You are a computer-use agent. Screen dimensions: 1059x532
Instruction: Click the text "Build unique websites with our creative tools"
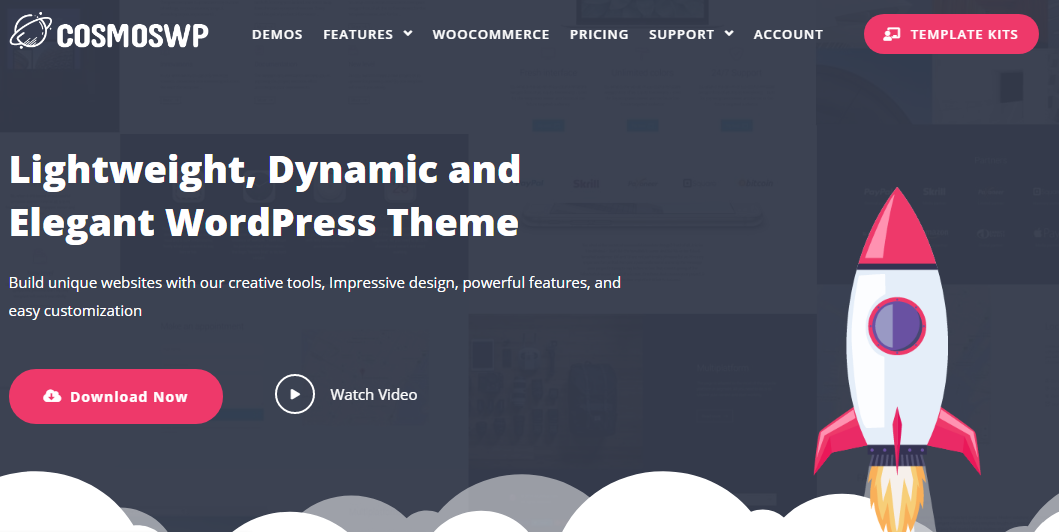[167, 283]
